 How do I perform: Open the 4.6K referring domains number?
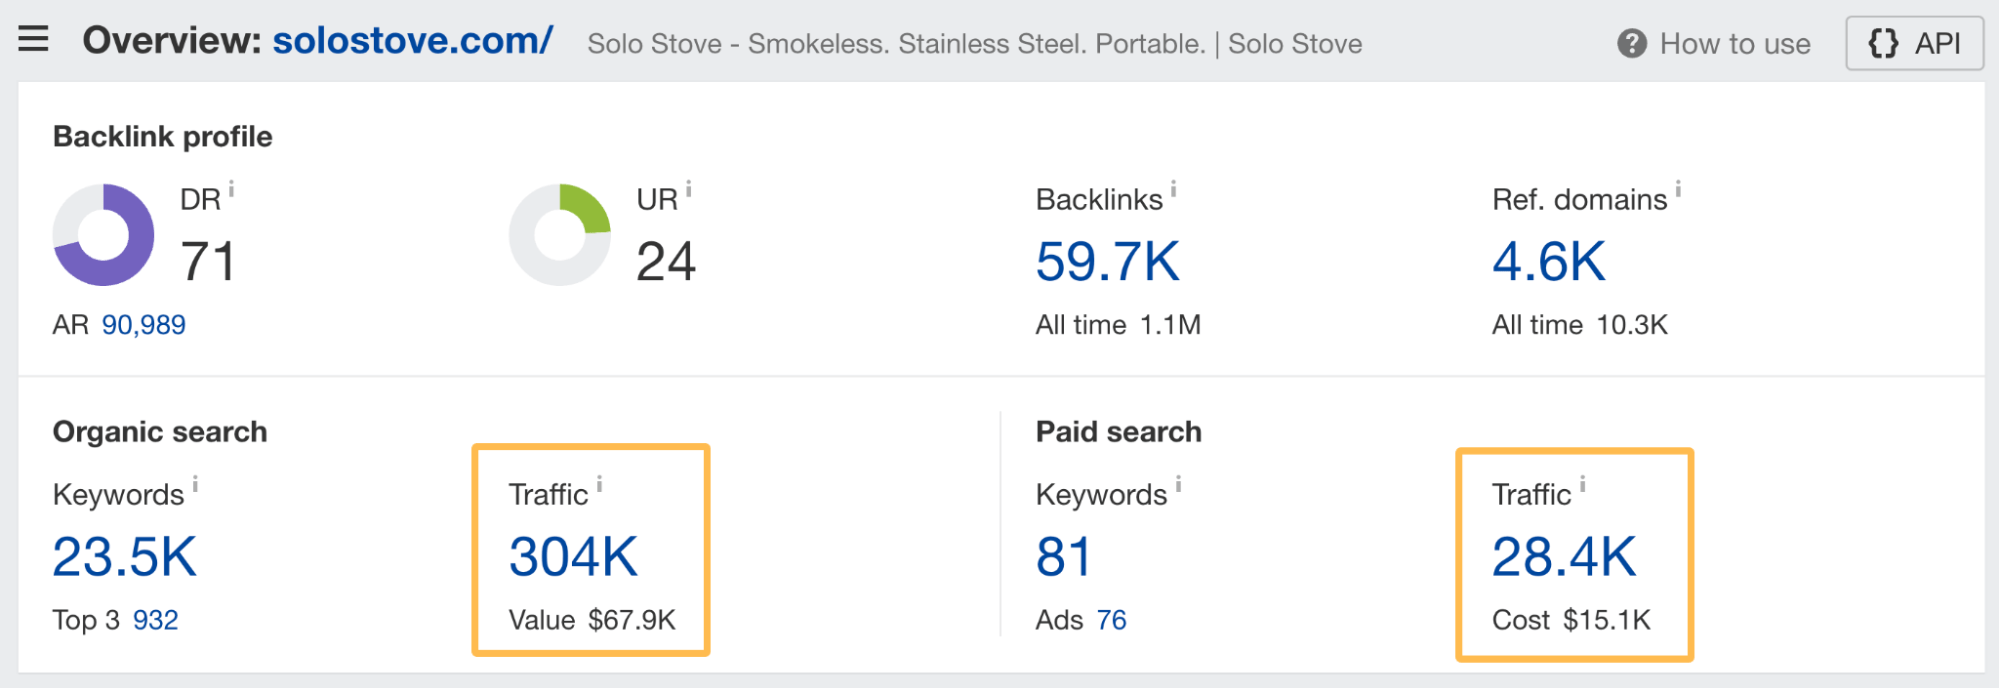(1549, 262)
